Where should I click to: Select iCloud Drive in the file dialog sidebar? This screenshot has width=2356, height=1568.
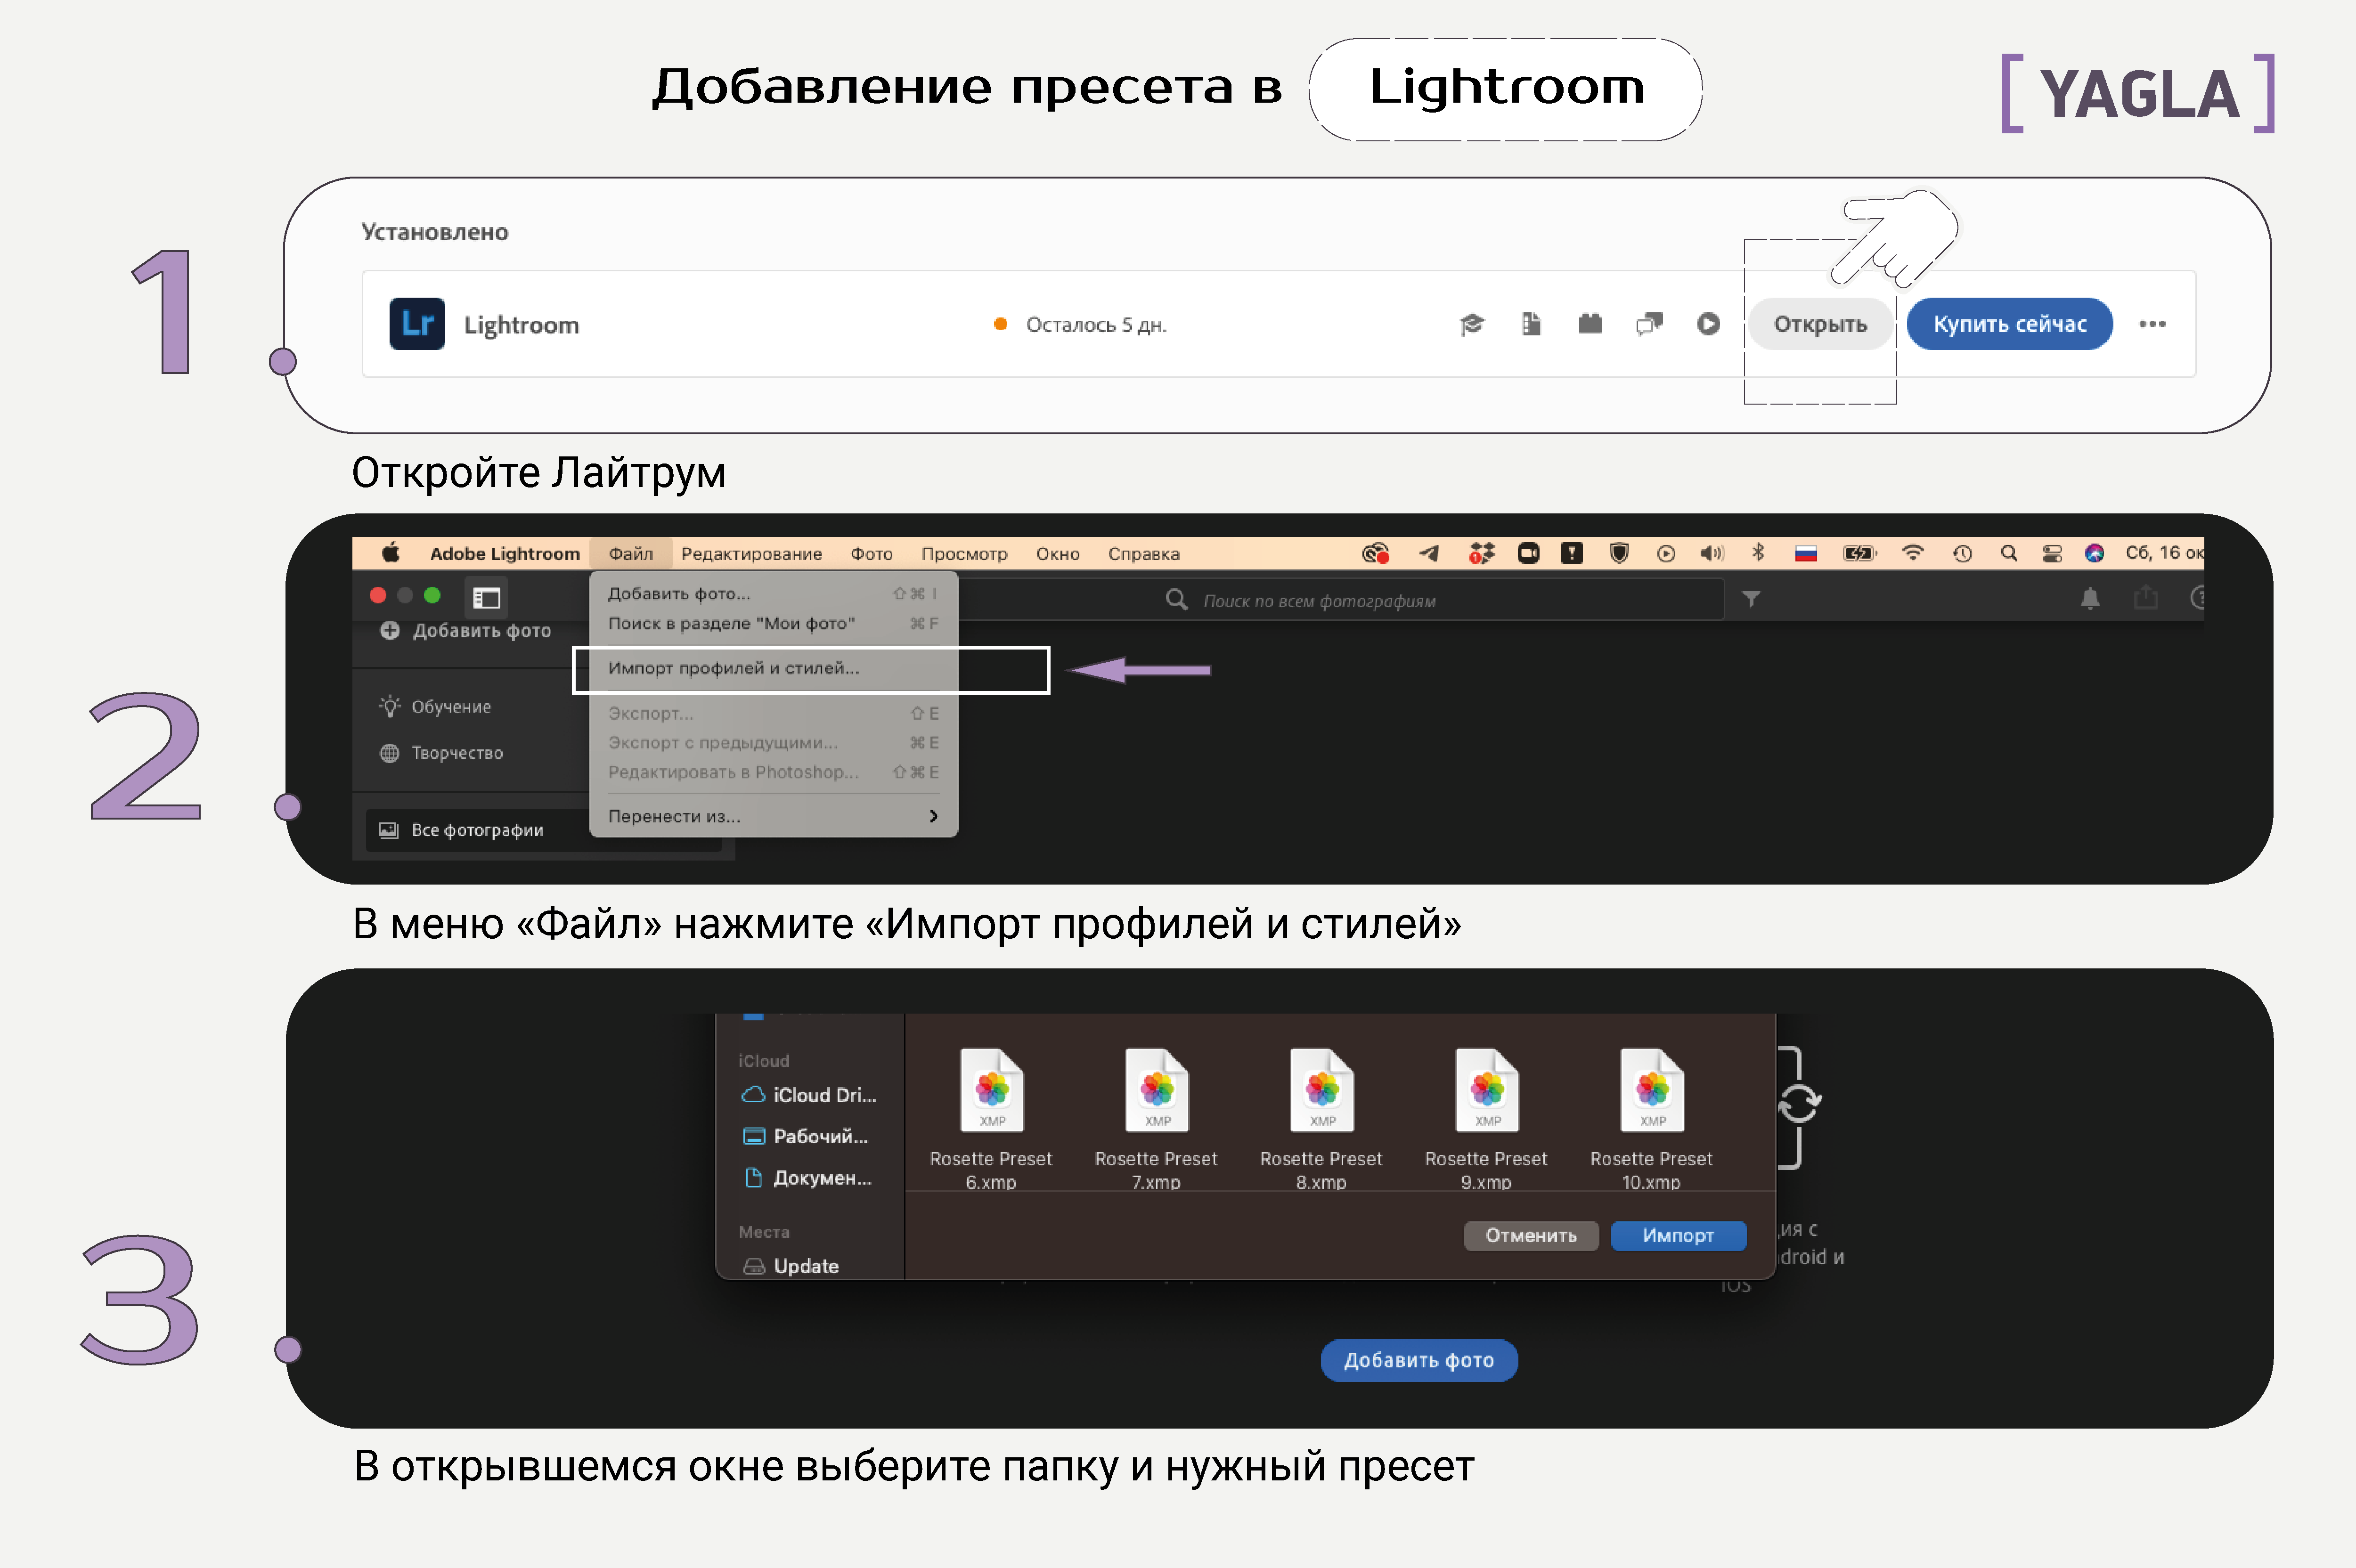click(x=809, y=1095)
